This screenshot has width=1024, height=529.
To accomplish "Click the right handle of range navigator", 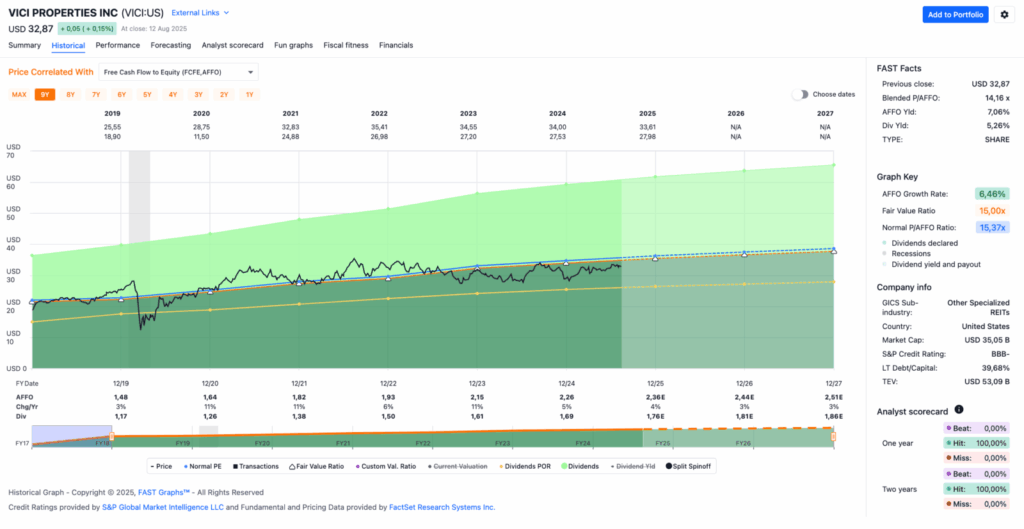I will [833, 436].
